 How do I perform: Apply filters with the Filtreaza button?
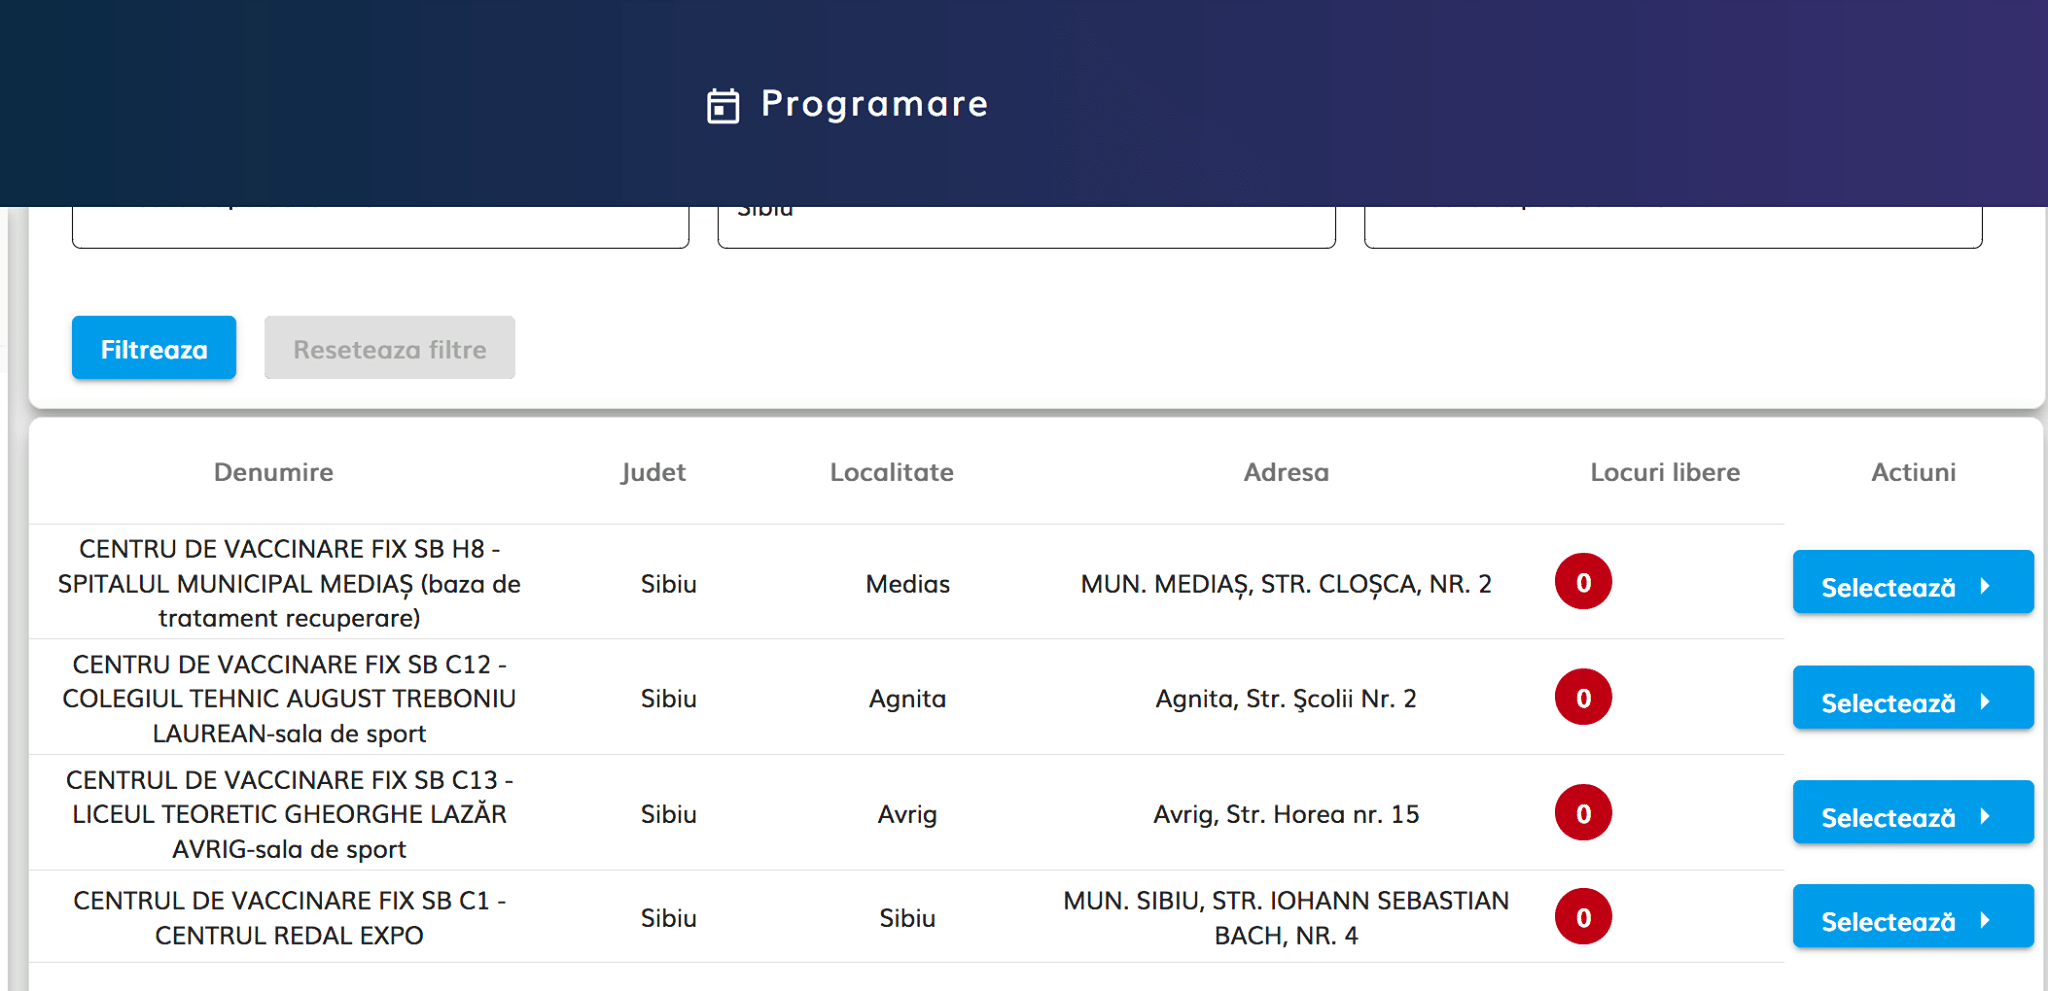(x=154, y=348)
